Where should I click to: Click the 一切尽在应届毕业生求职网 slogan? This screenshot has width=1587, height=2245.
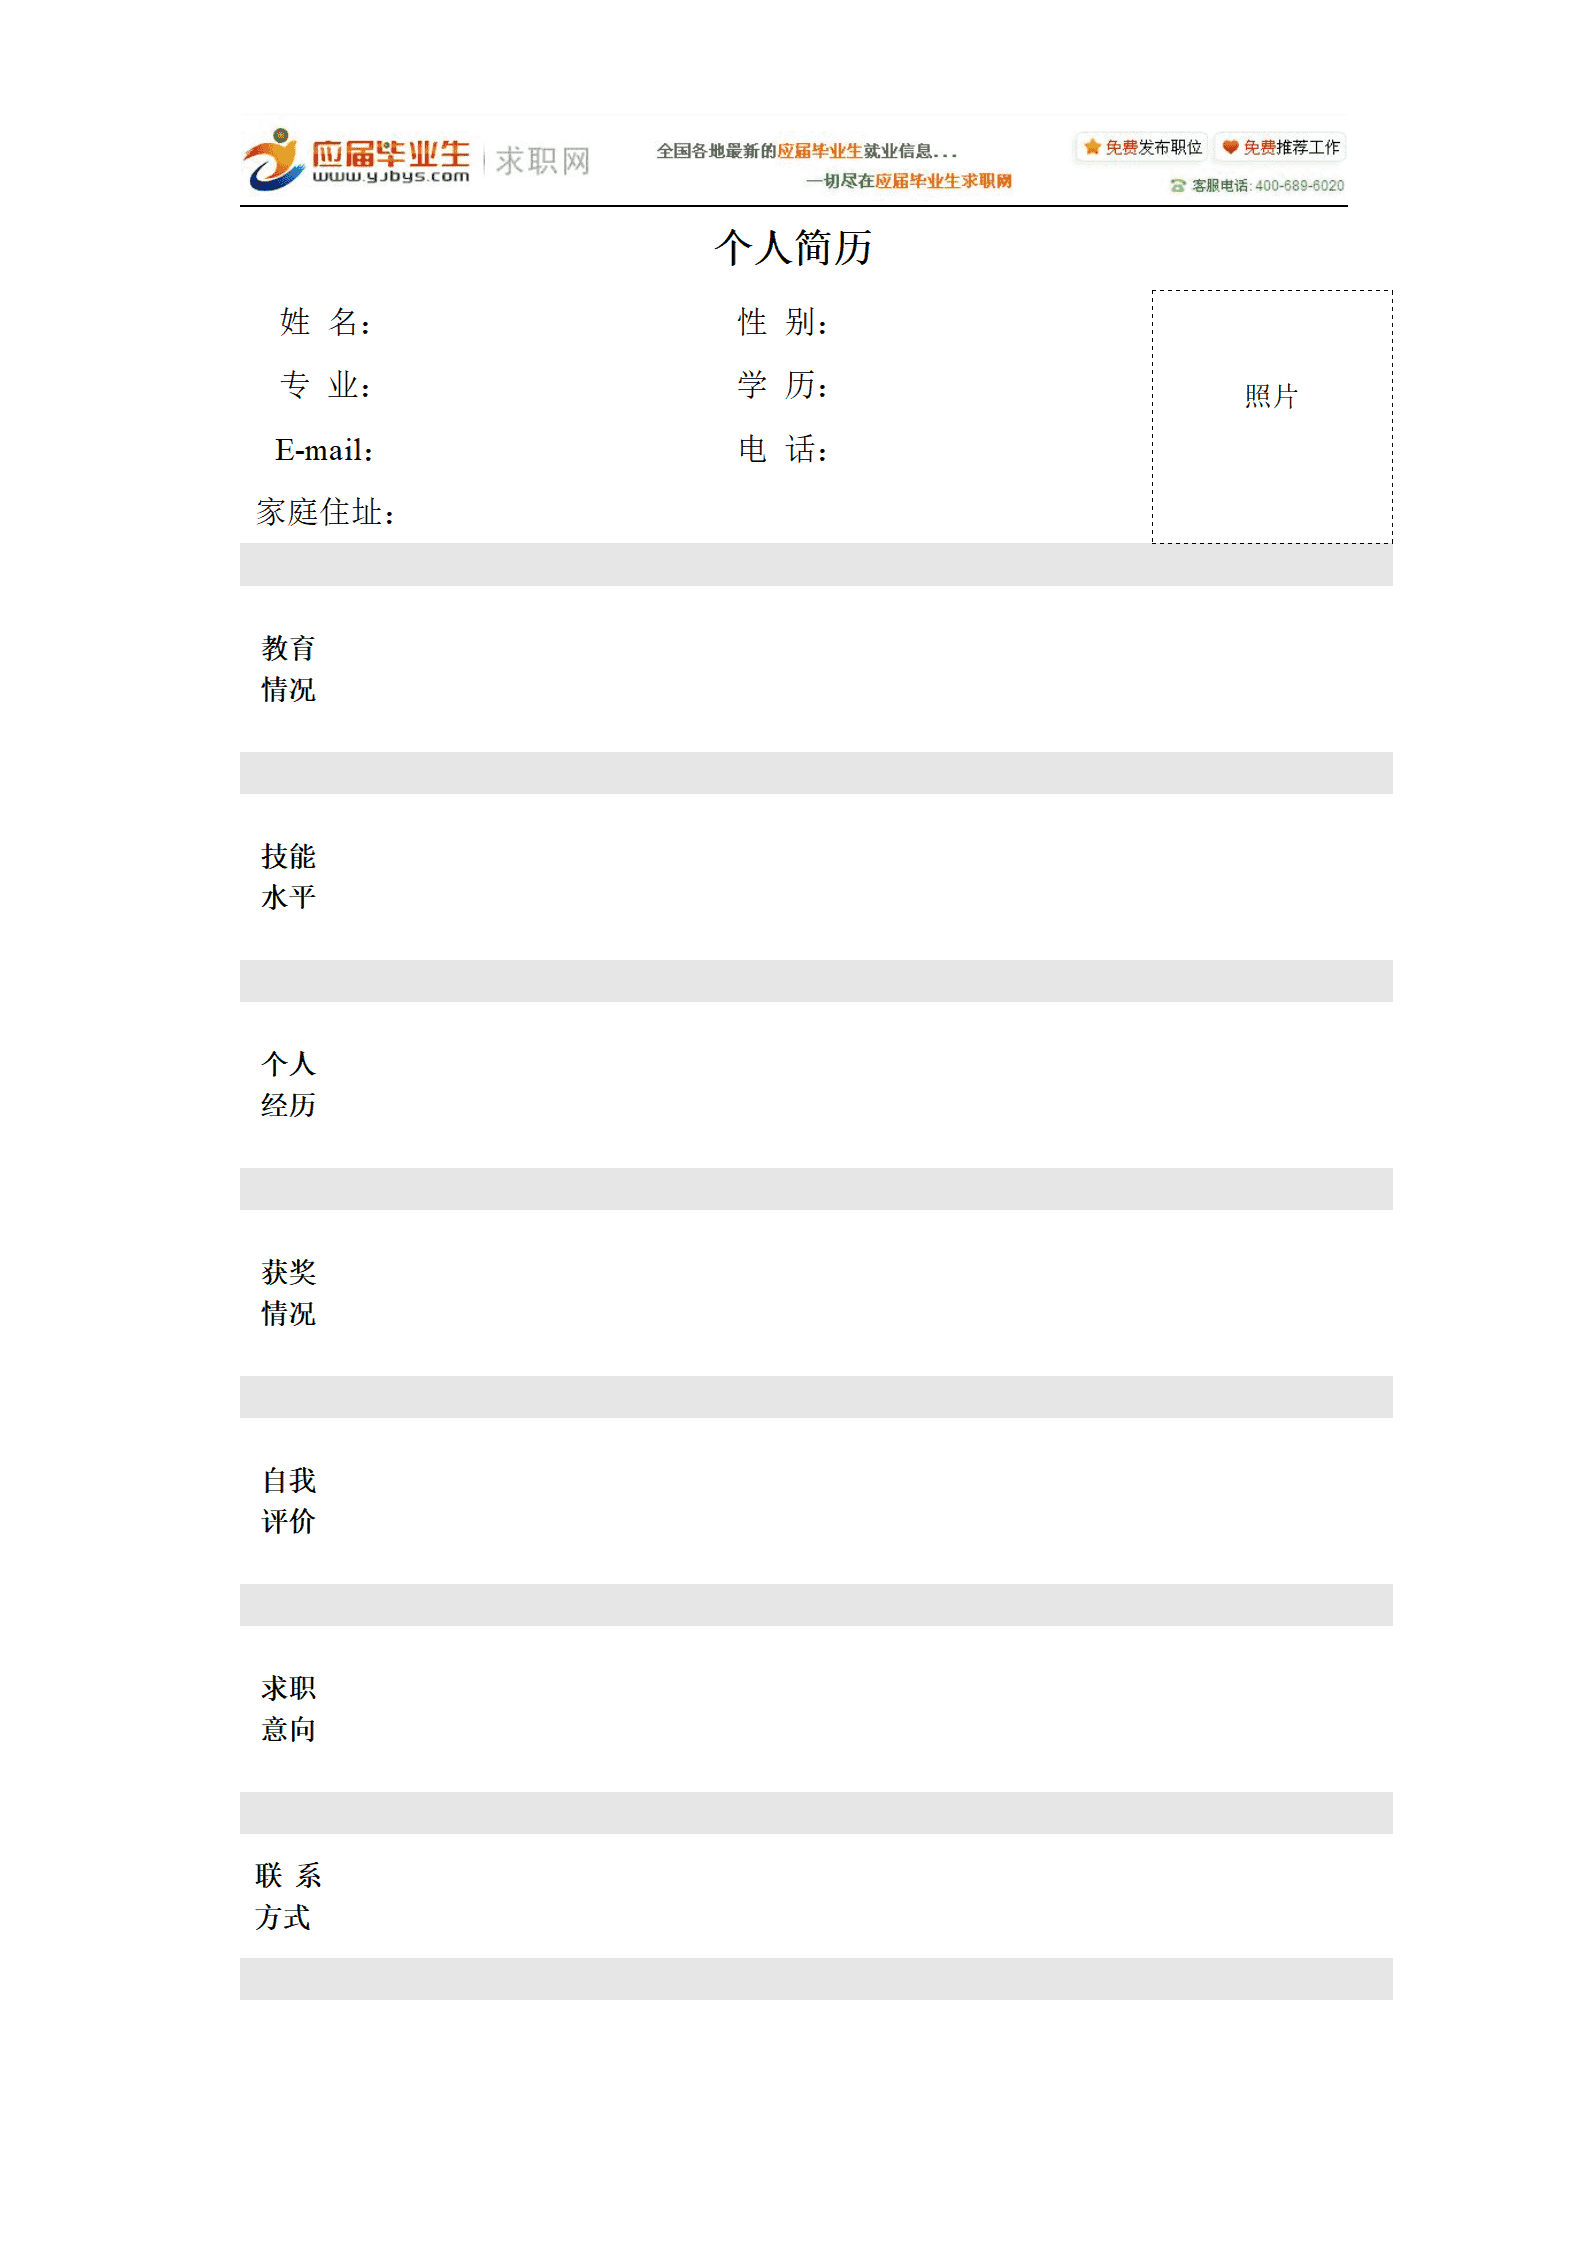909,181
